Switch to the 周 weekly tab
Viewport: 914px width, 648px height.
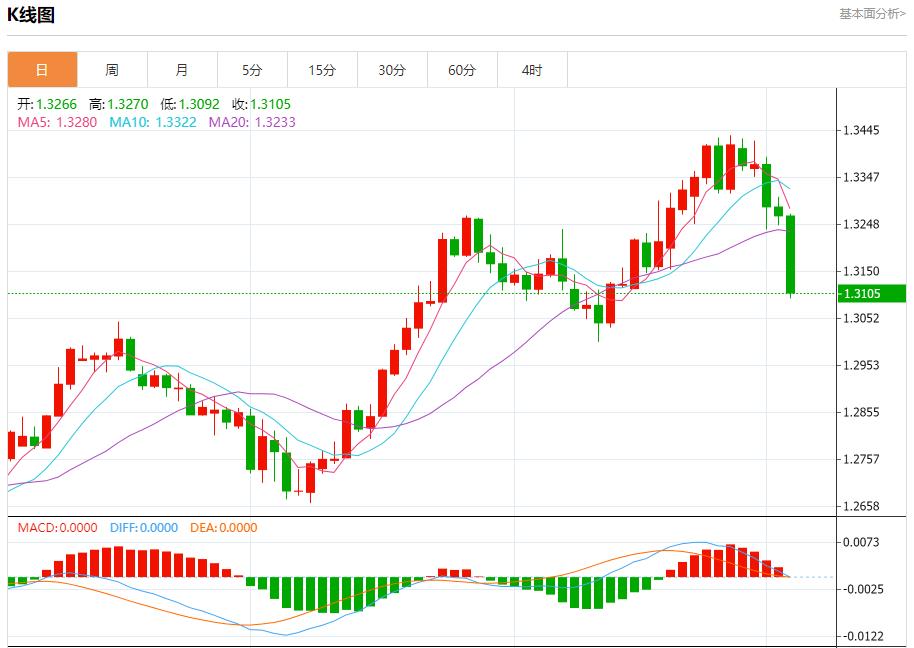click(x=112, y=70)
